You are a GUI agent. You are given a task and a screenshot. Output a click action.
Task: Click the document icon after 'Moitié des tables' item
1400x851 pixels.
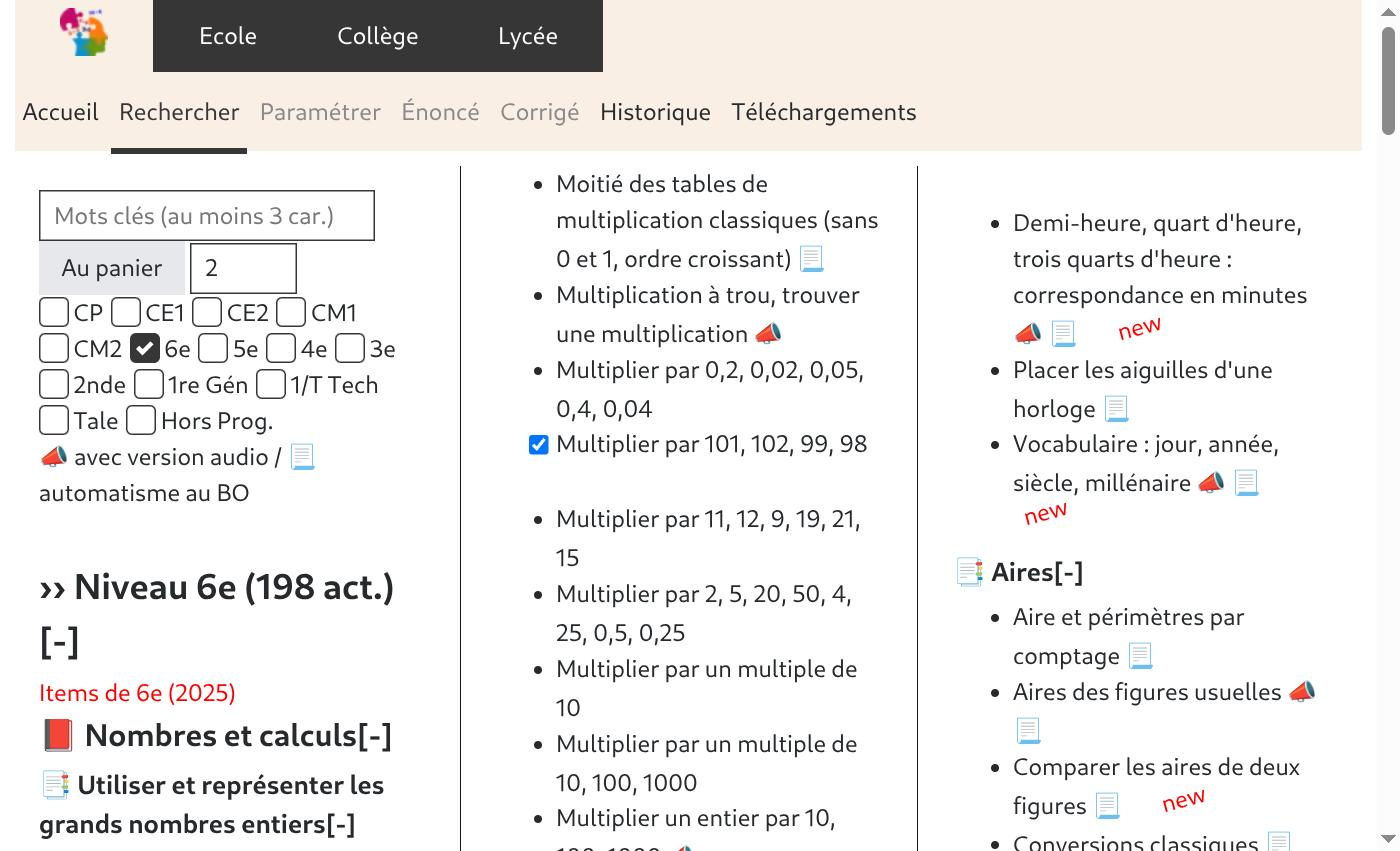point(812,259)
